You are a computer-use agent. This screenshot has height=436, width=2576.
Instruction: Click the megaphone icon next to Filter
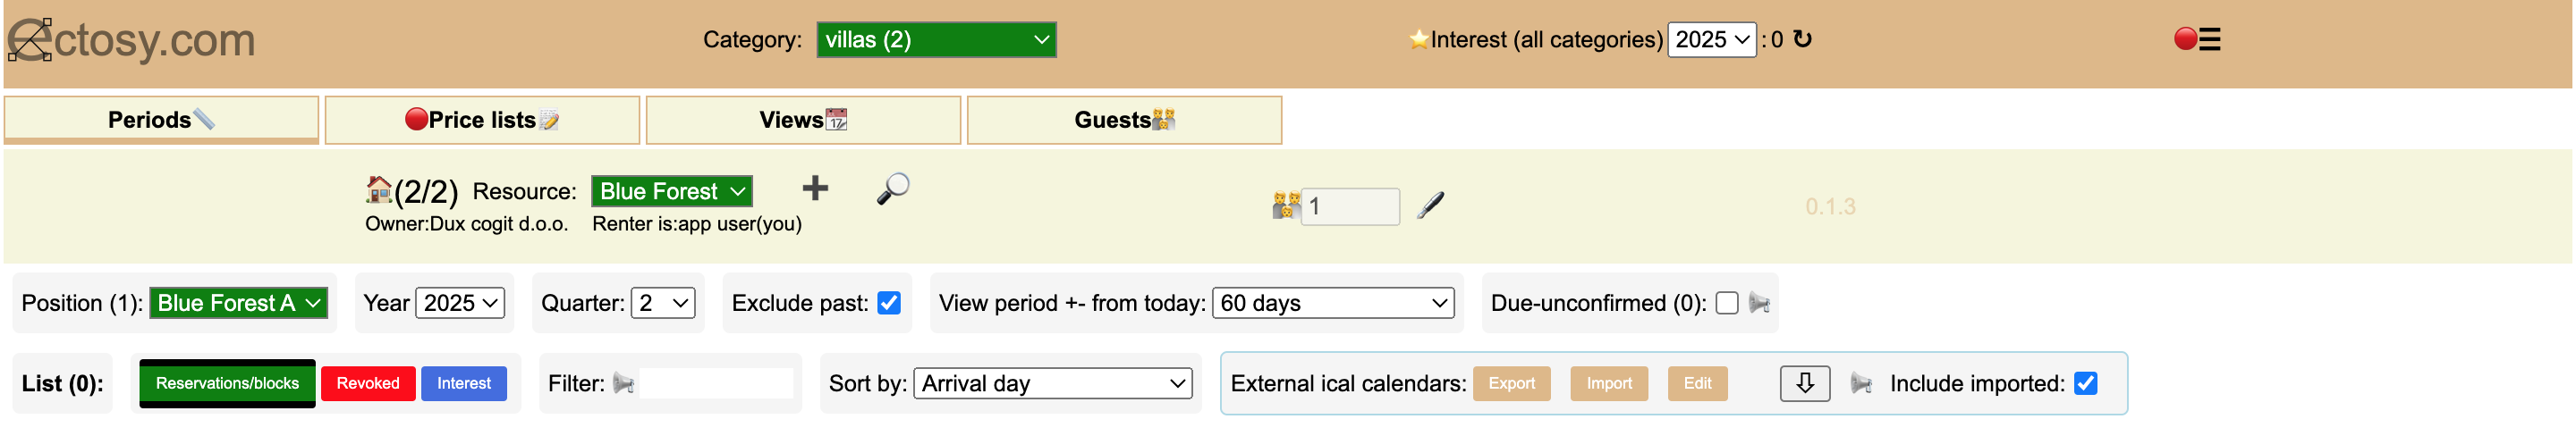623,383
